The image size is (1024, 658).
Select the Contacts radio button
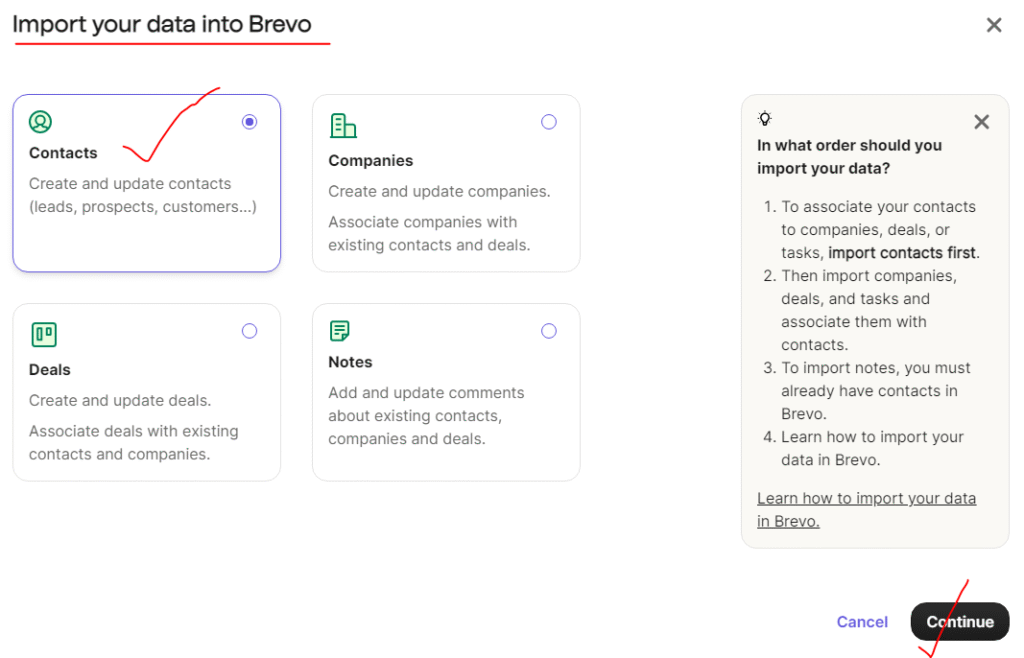click(x=249, y=122)
